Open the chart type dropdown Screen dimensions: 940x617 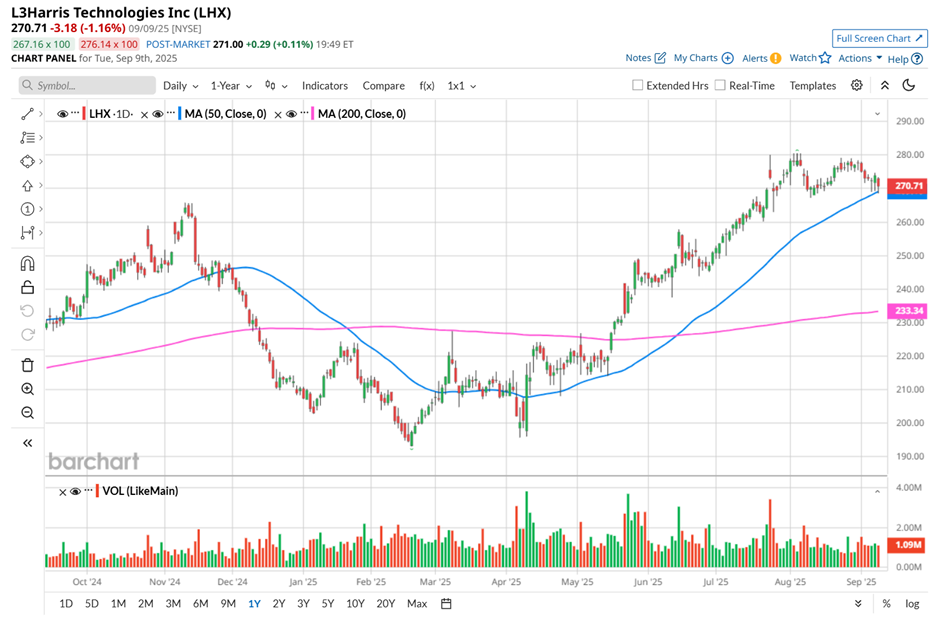coord(276,86)
